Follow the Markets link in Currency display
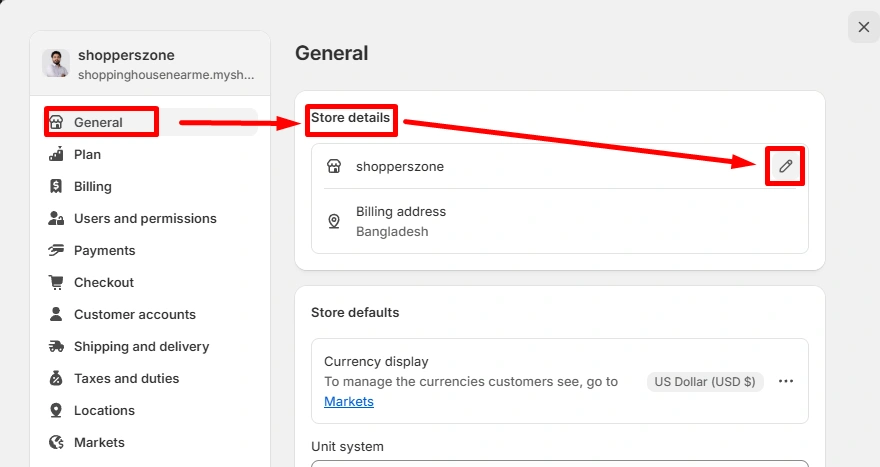The image size is (880, 467). click(x=349, y=401)
